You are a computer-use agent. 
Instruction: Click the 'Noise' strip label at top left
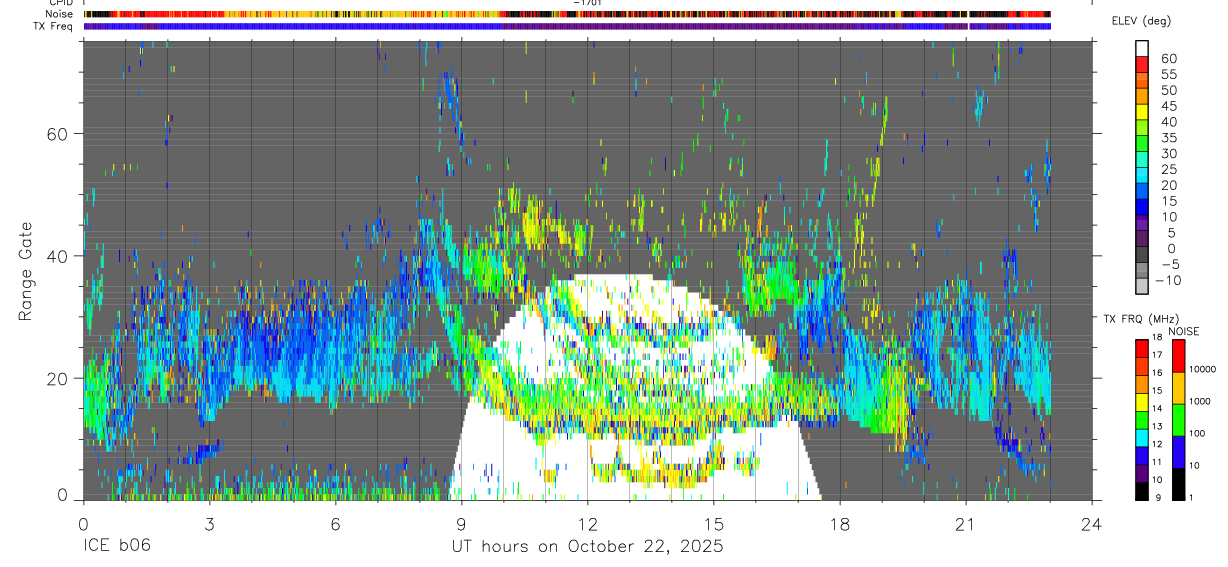point(58,14)
